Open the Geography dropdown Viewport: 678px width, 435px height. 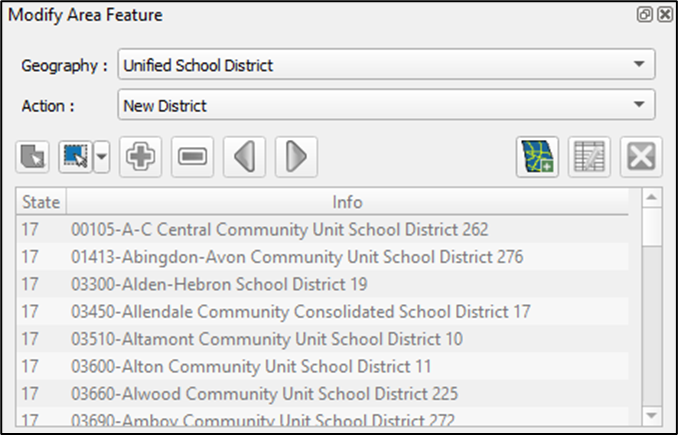click(386, 65)
